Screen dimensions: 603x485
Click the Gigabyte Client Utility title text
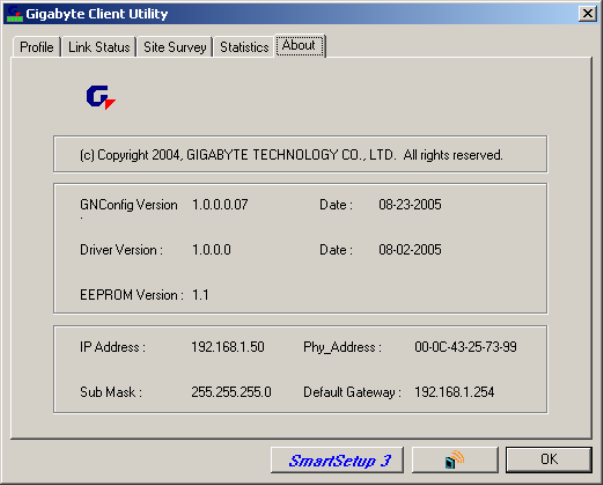(97, 14)
